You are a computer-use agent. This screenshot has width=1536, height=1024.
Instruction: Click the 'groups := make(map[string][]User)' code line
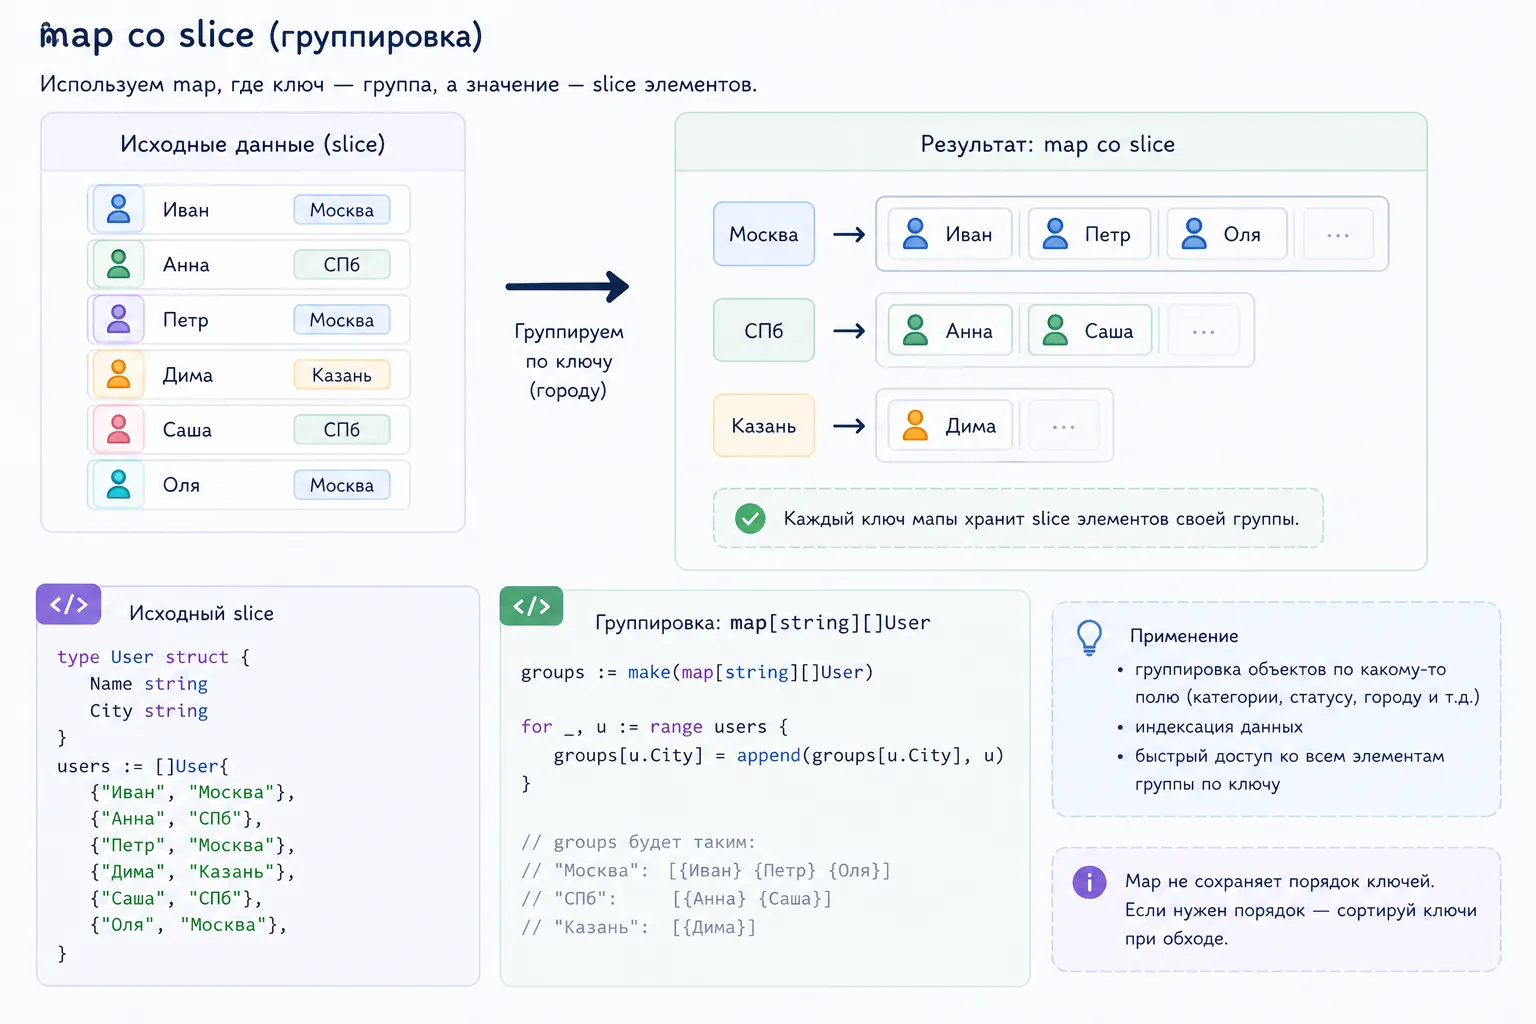(x=697, y=672)
